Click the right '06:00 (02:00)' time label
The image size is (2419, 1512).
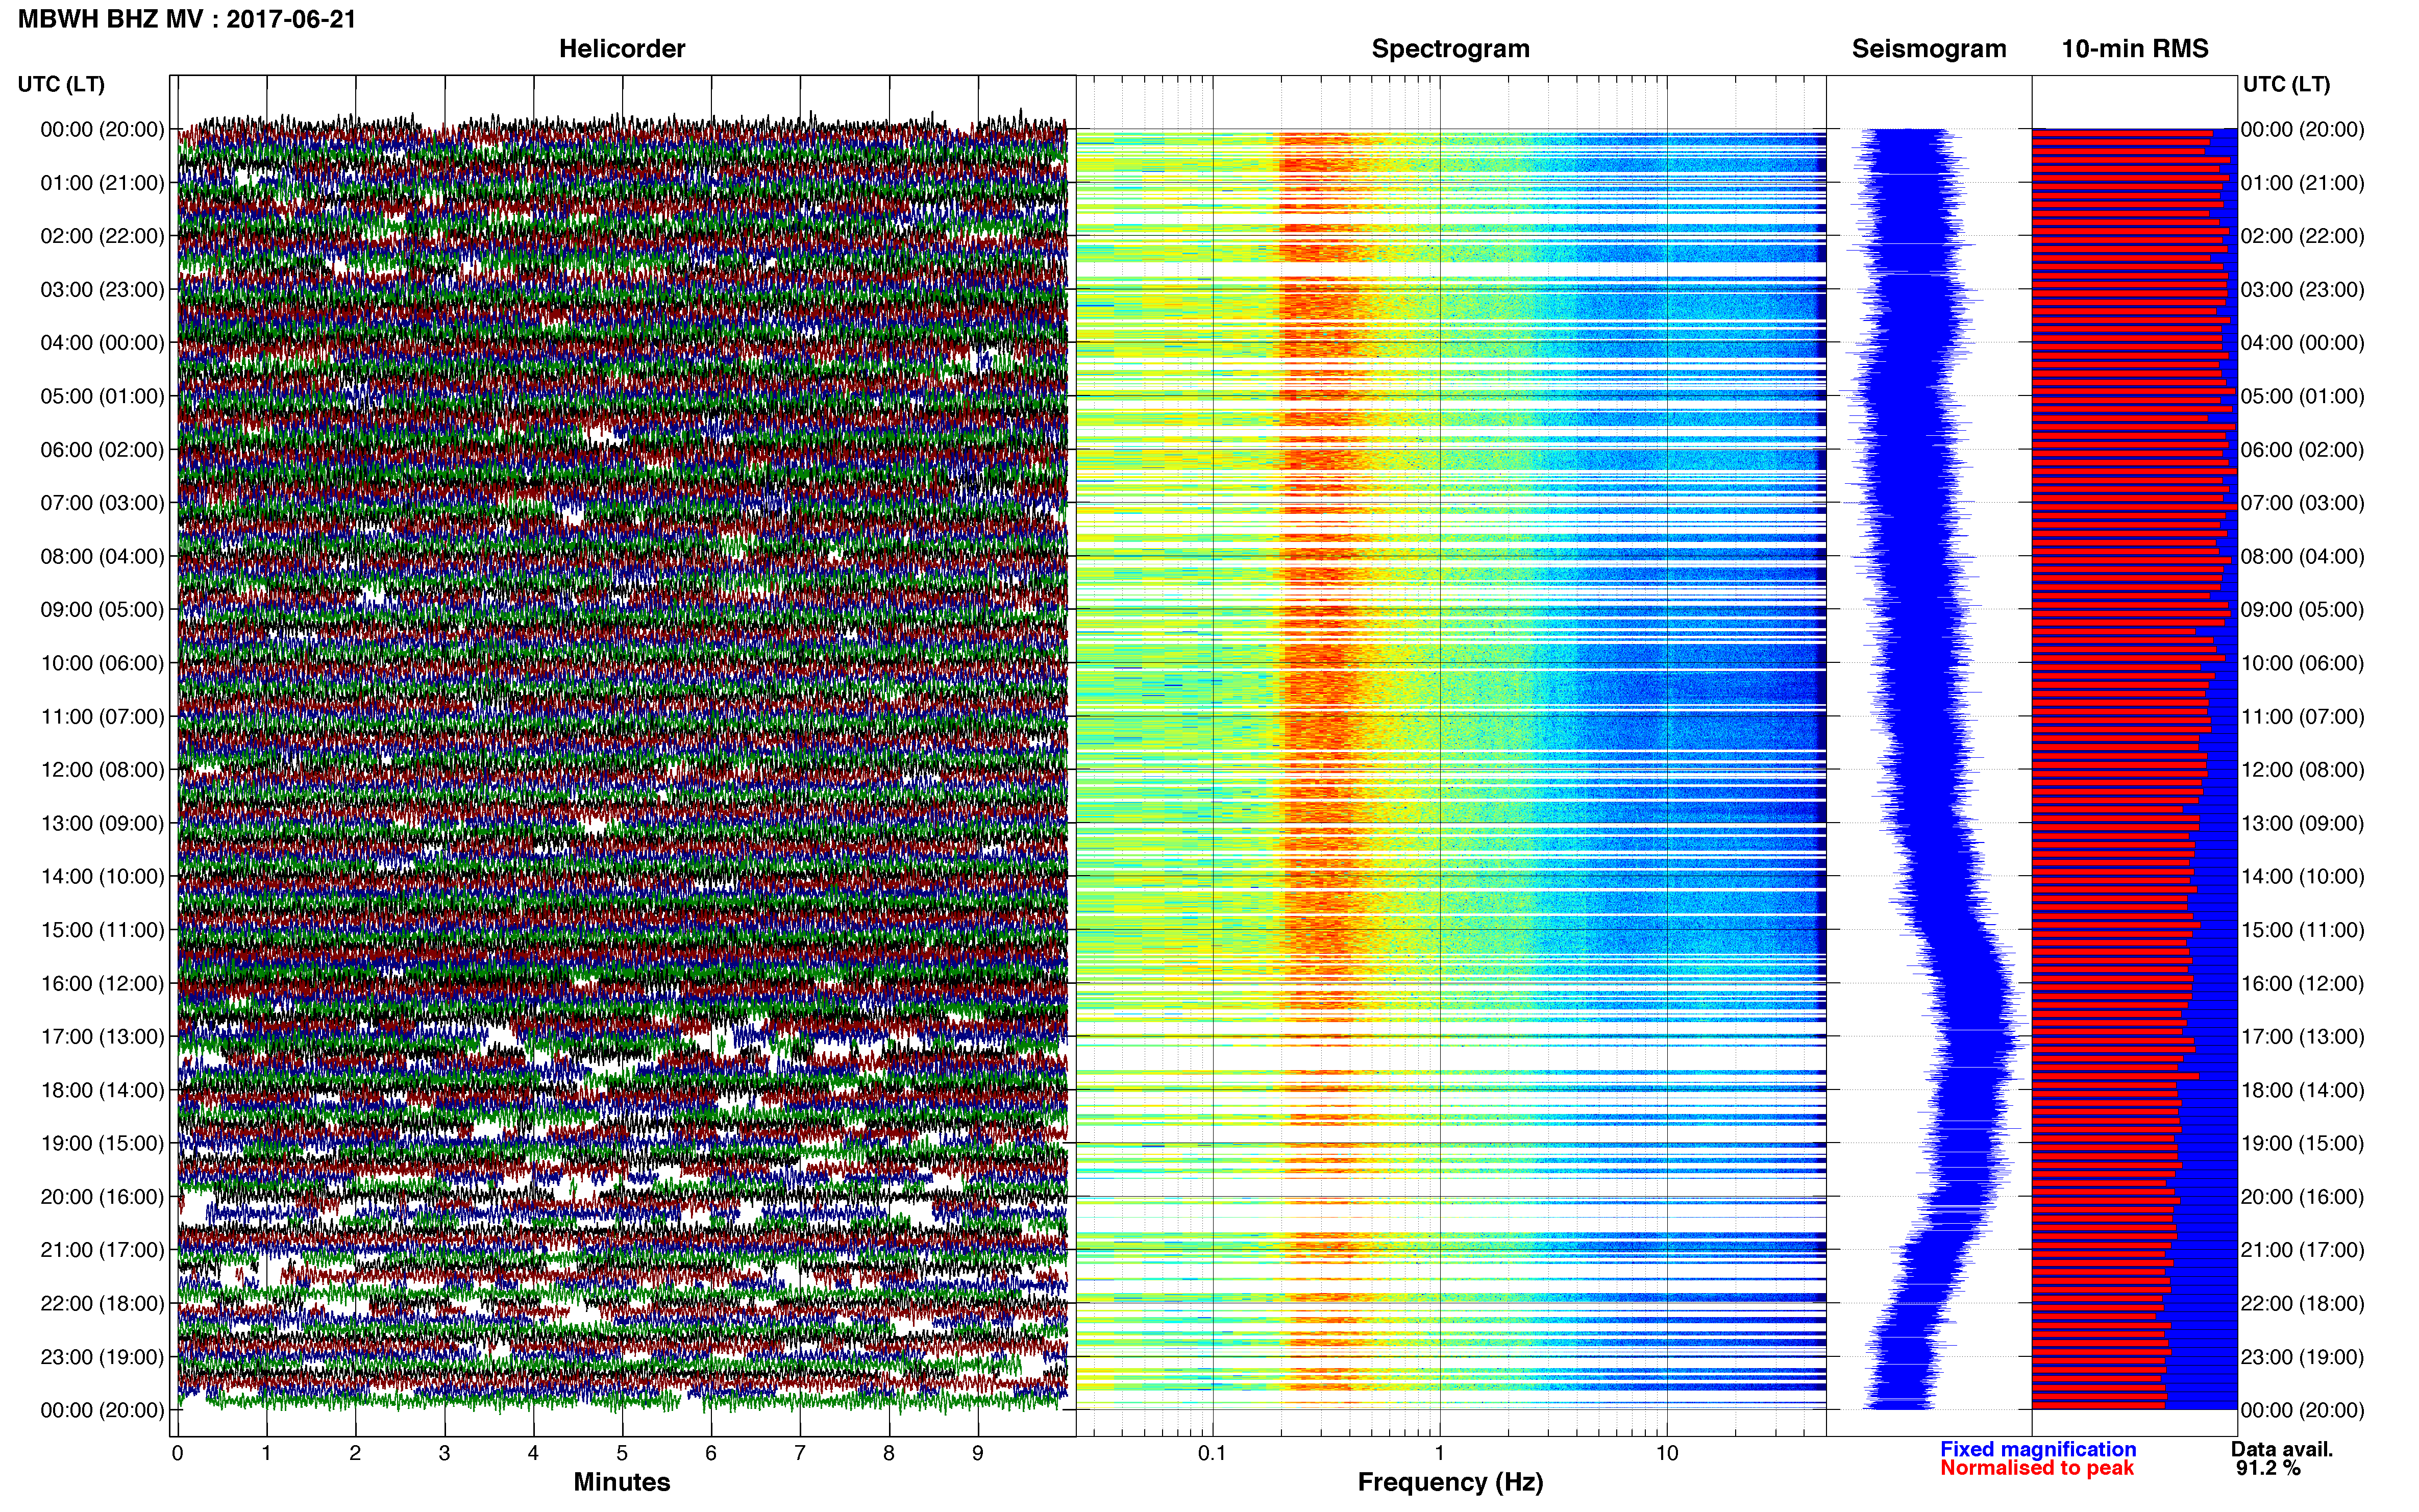point(2303,450)
